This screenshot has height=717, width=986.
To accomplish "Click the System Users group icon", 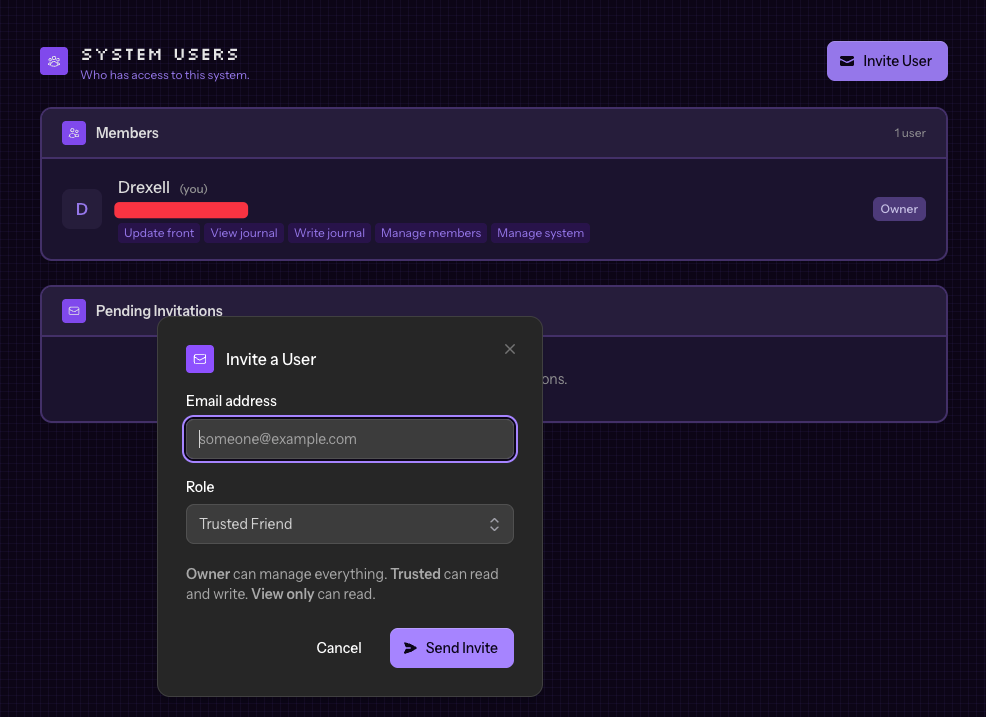I will pos(54,61).
